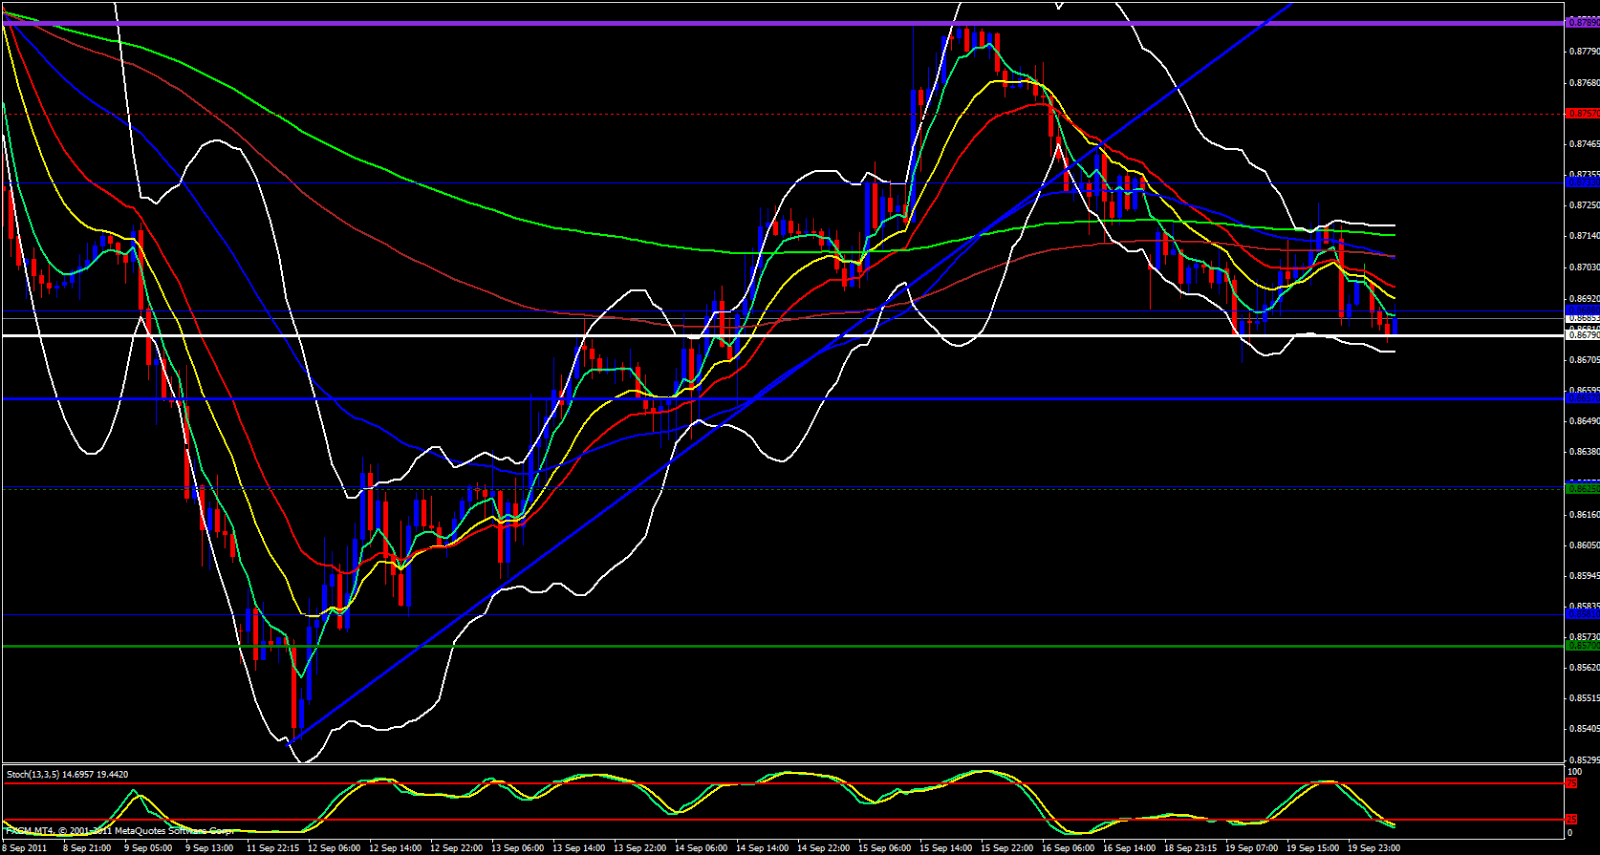Click the FXCM MT4 MetaQuotes copyright text
This screenshot has width=1600, height=855.
point(120,830)
